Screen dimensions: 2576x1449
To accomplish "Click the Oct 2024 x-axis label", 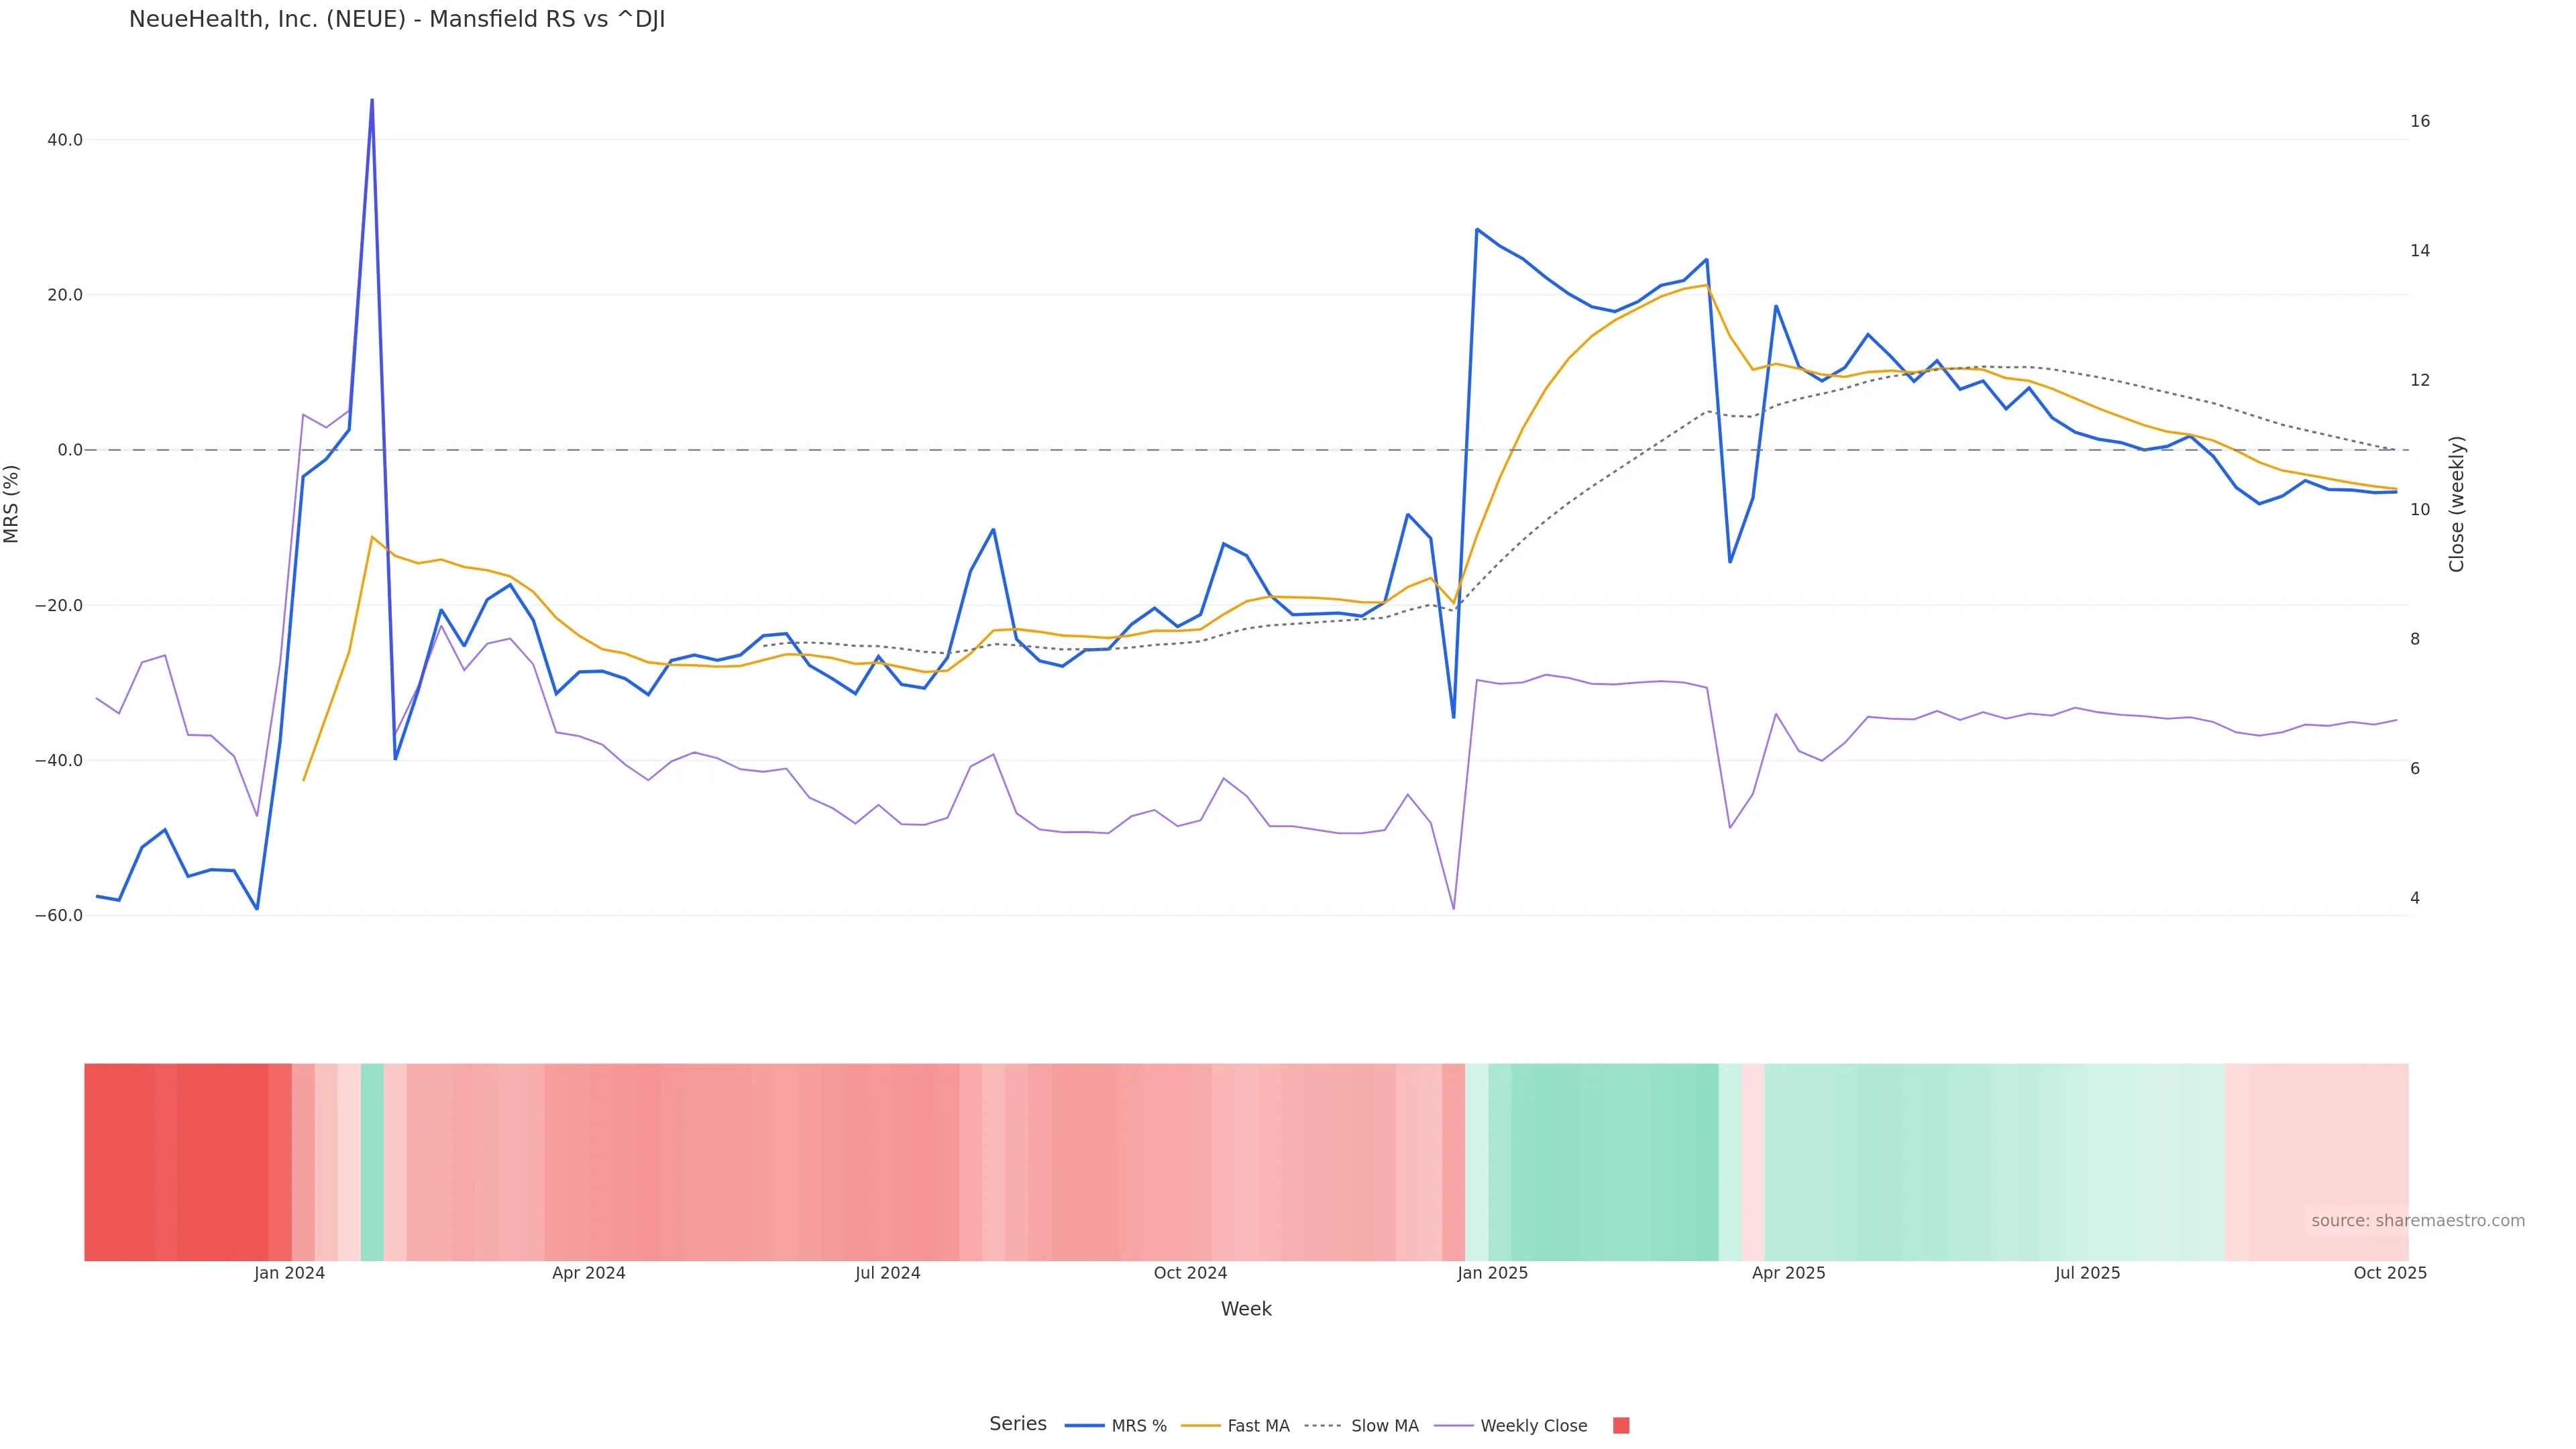I will click(1190, 1273).
